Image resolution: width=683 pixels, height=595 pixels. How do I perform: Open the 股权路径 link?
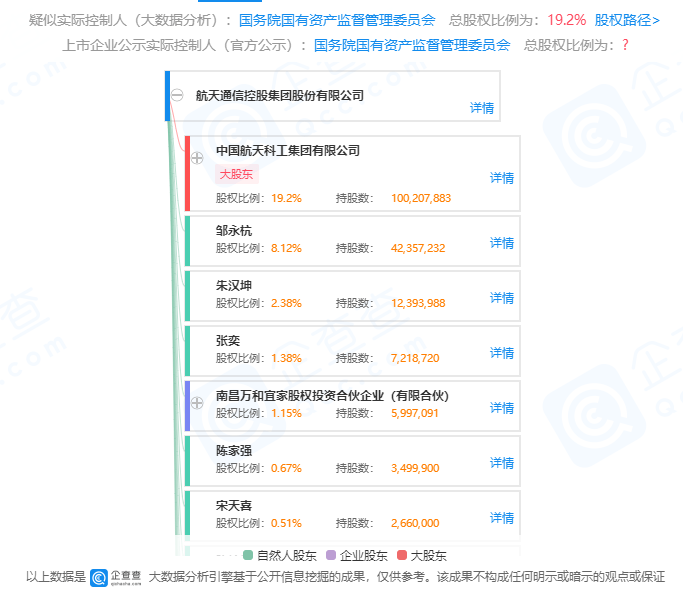(627, 19)
